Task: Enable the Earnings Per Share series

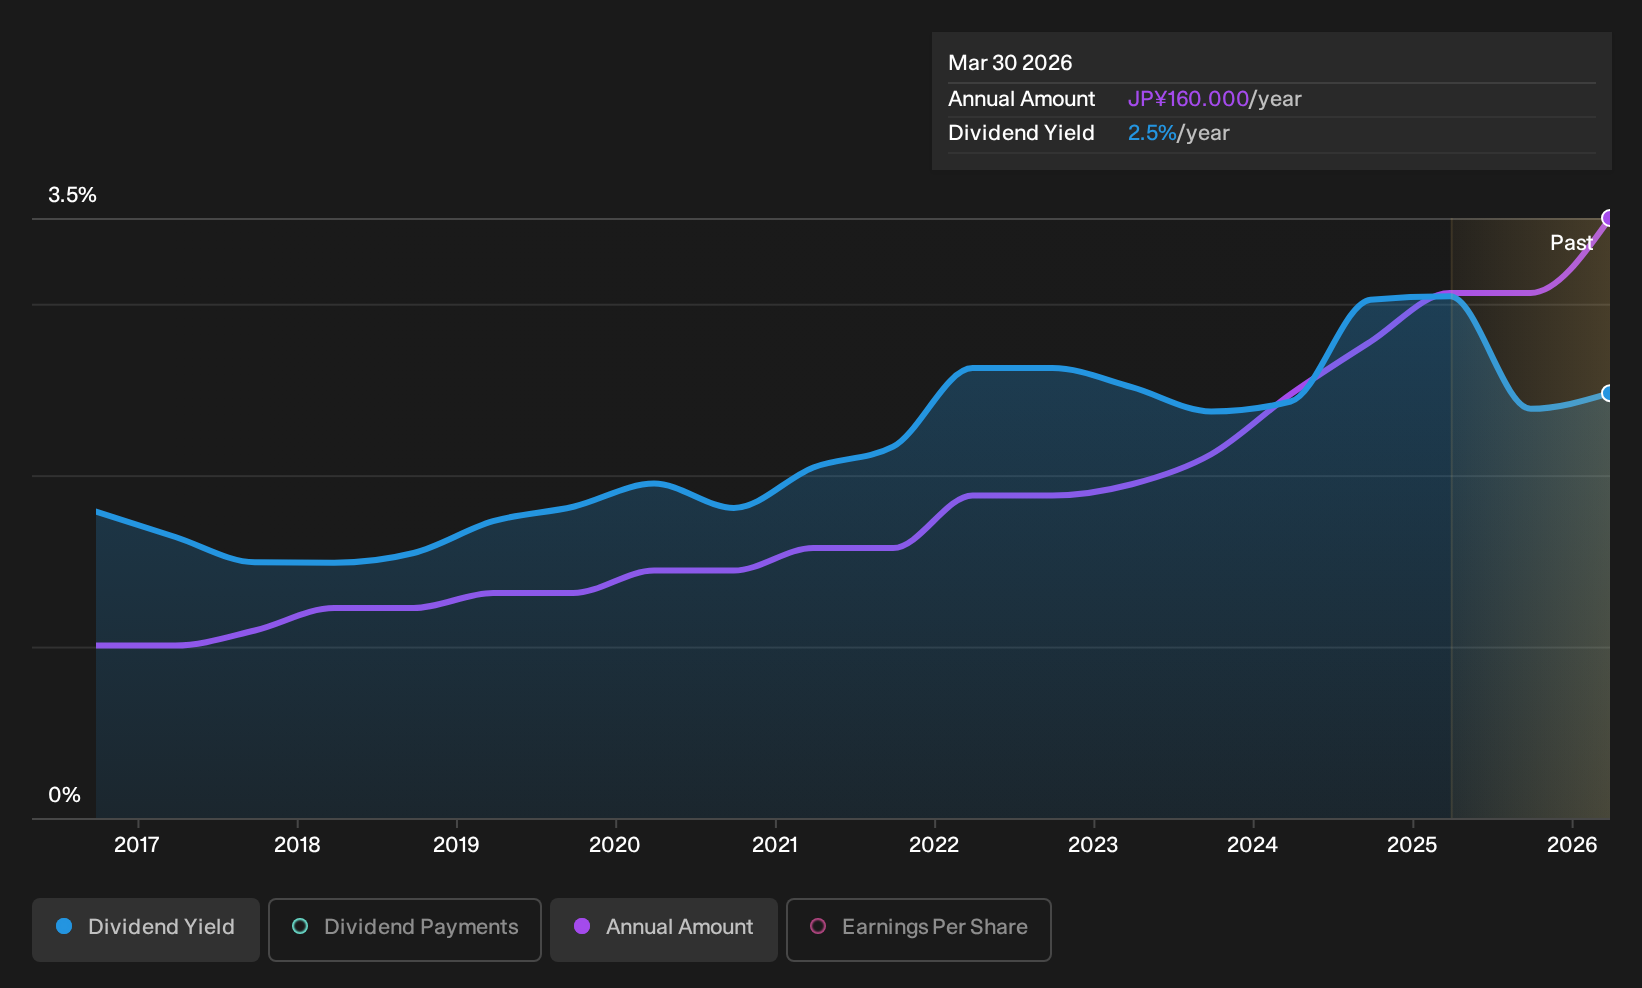Action: (x=919, y=929)
